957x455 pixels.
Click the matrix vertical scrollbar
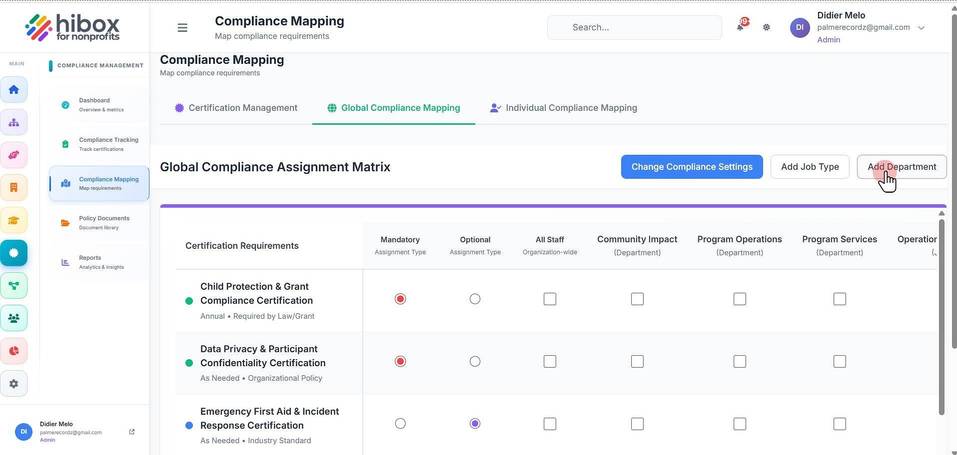(x=942, y=318)
